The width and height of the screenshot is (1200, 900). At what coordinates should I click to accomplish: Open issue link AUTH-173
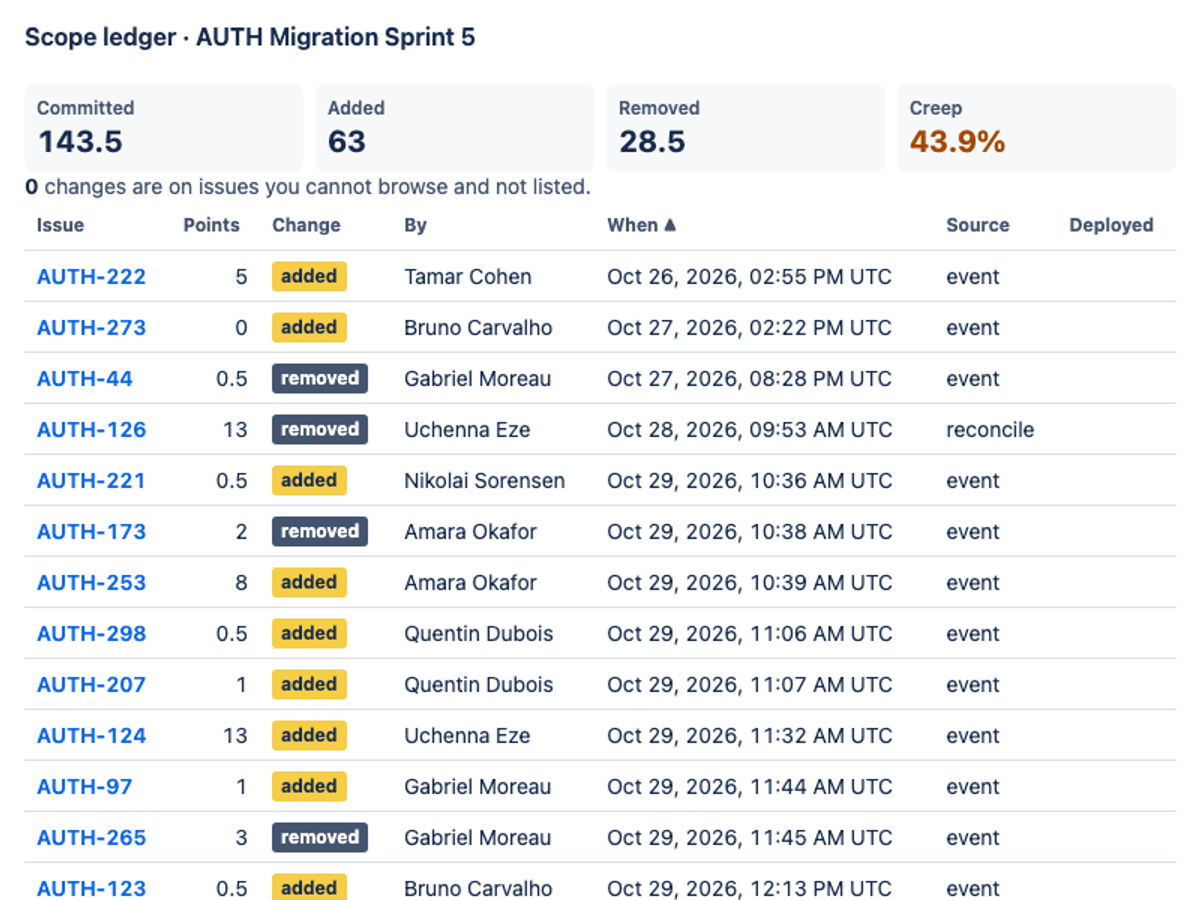click(91, 532)
